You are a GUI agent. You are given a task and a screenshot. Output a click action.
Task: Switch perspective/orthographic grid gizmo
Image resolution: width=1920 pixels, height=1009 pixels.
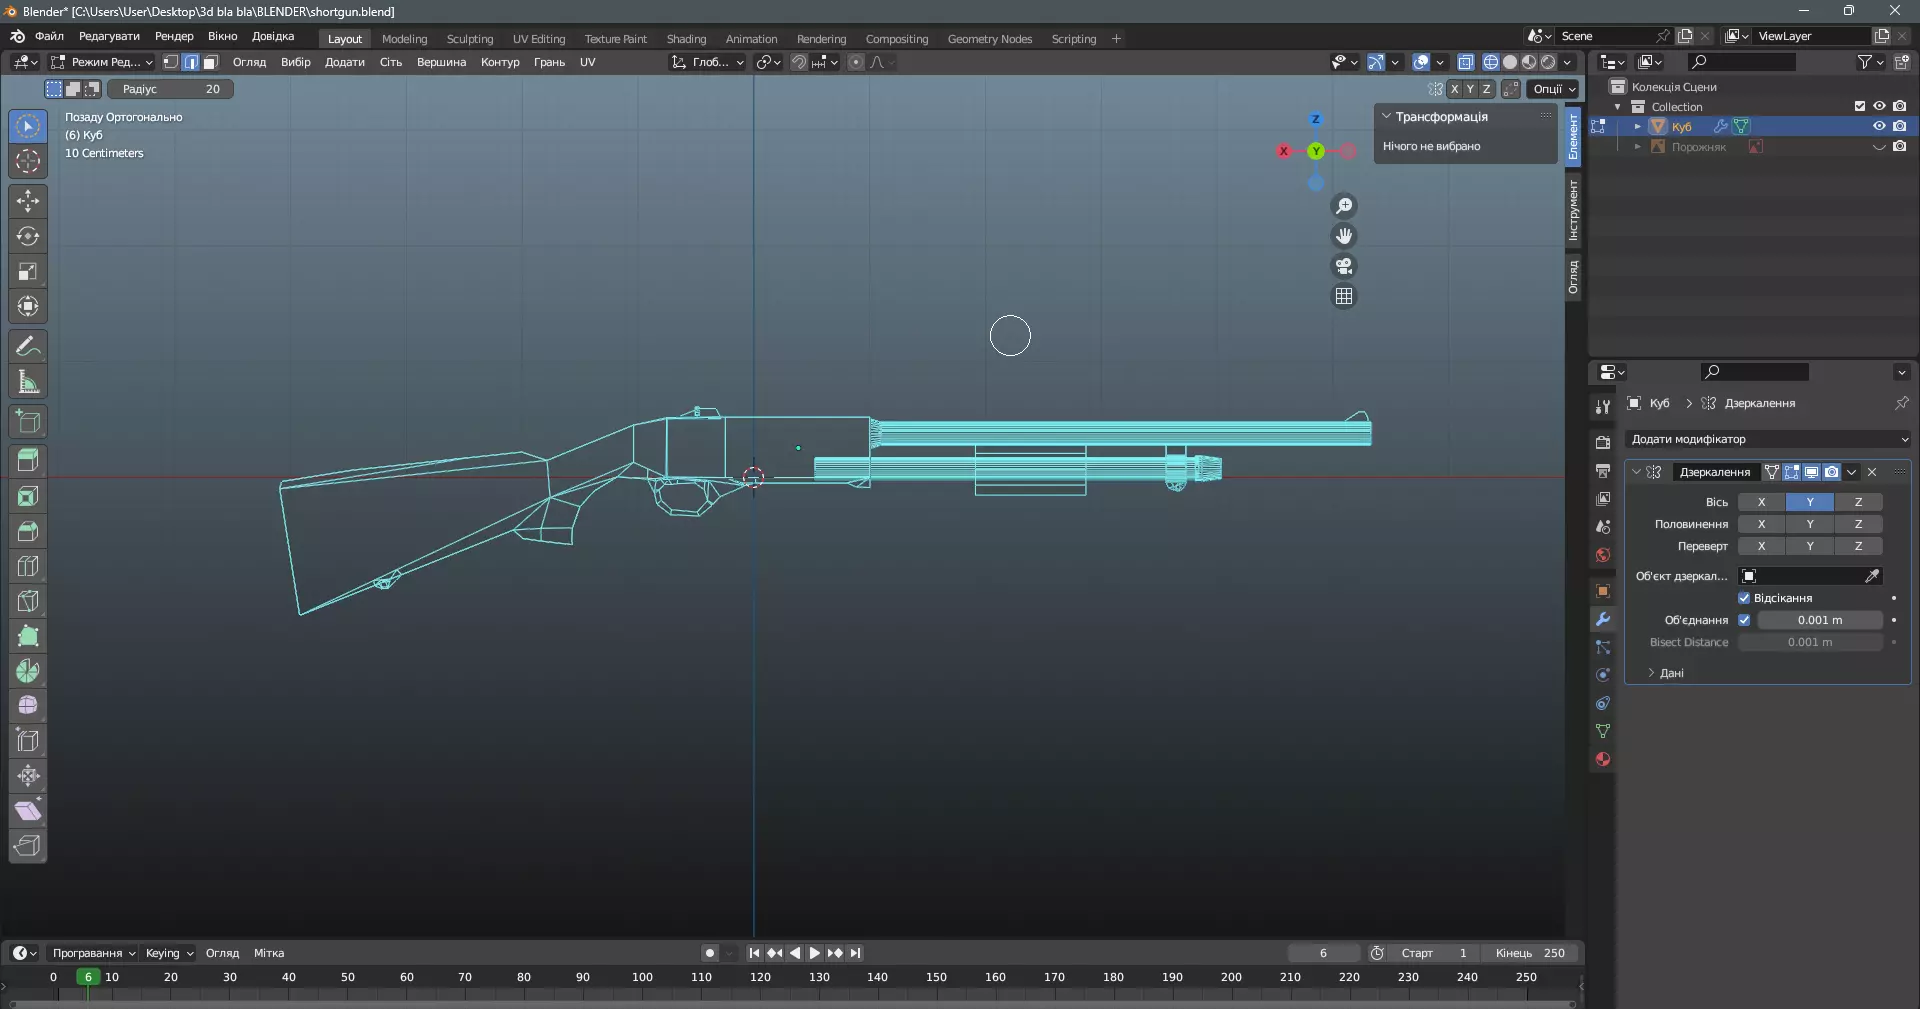(1344, 296)
